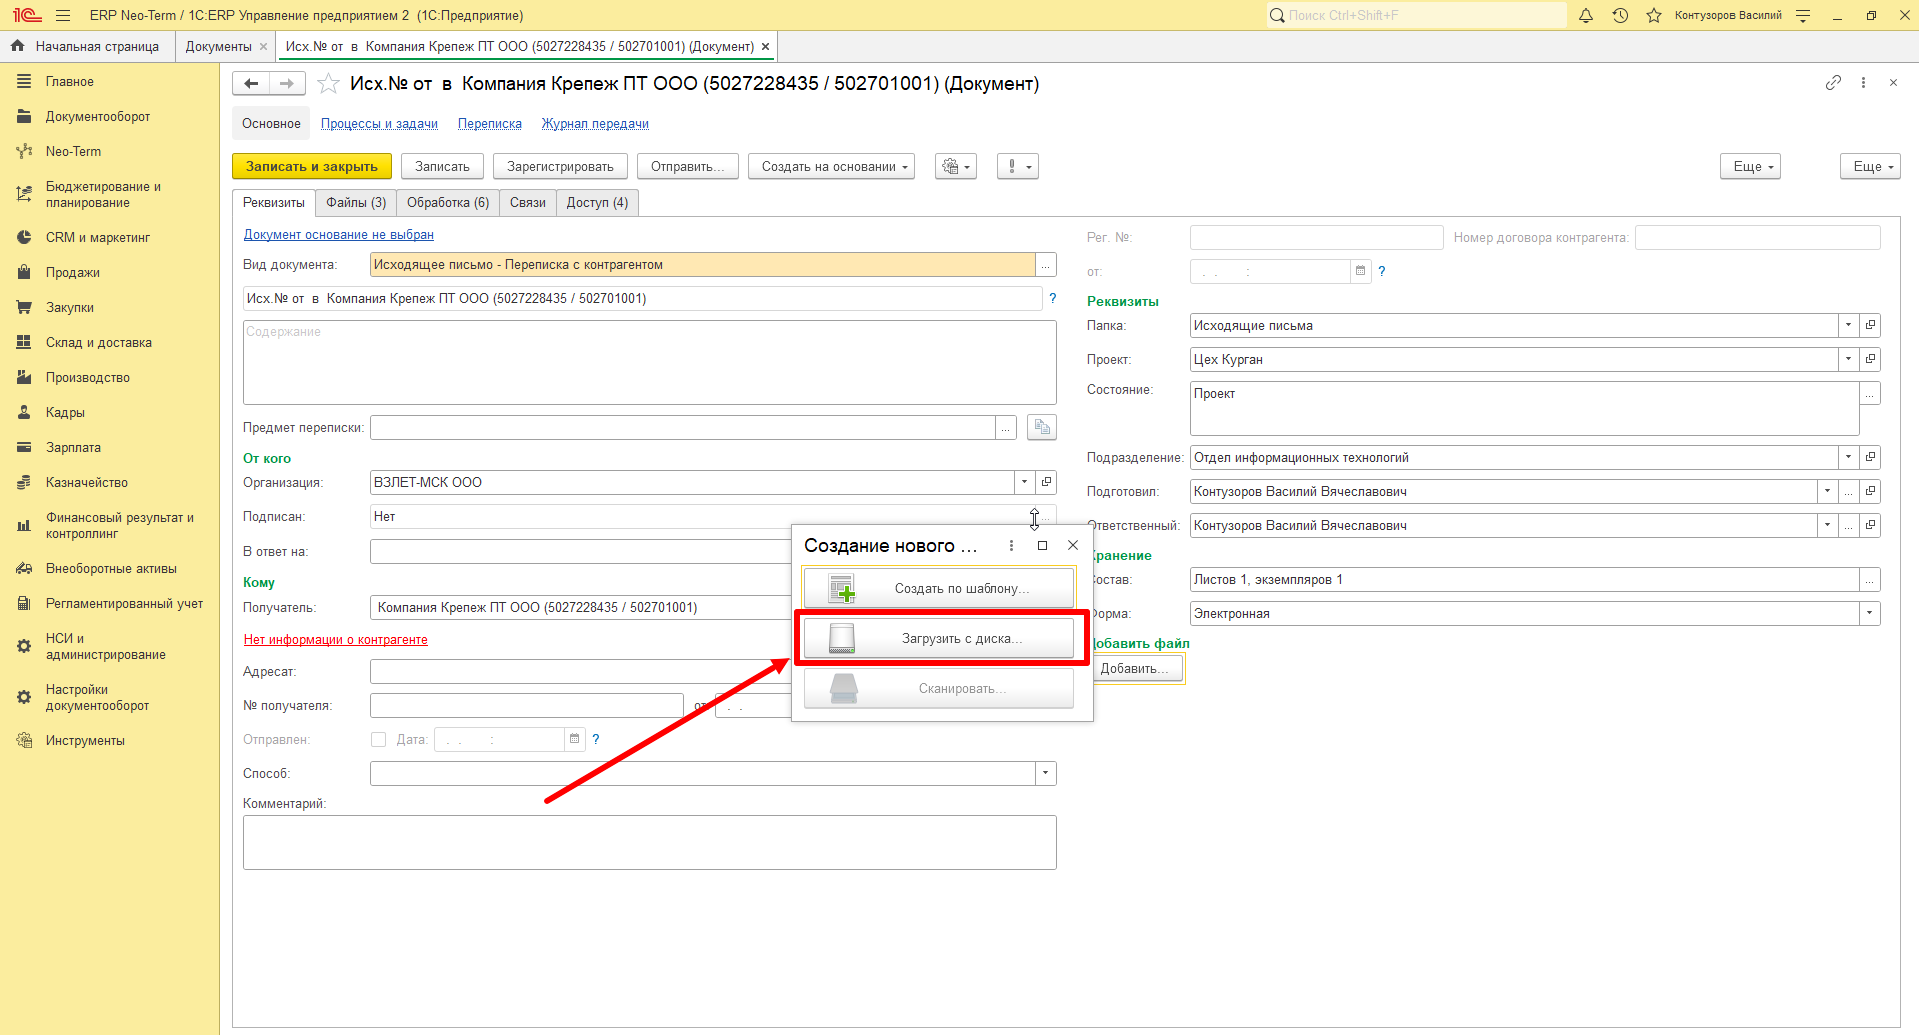Viewport: 1919px width, 1035px height.
Task: Click into Содержание text field
Action: 650,363
